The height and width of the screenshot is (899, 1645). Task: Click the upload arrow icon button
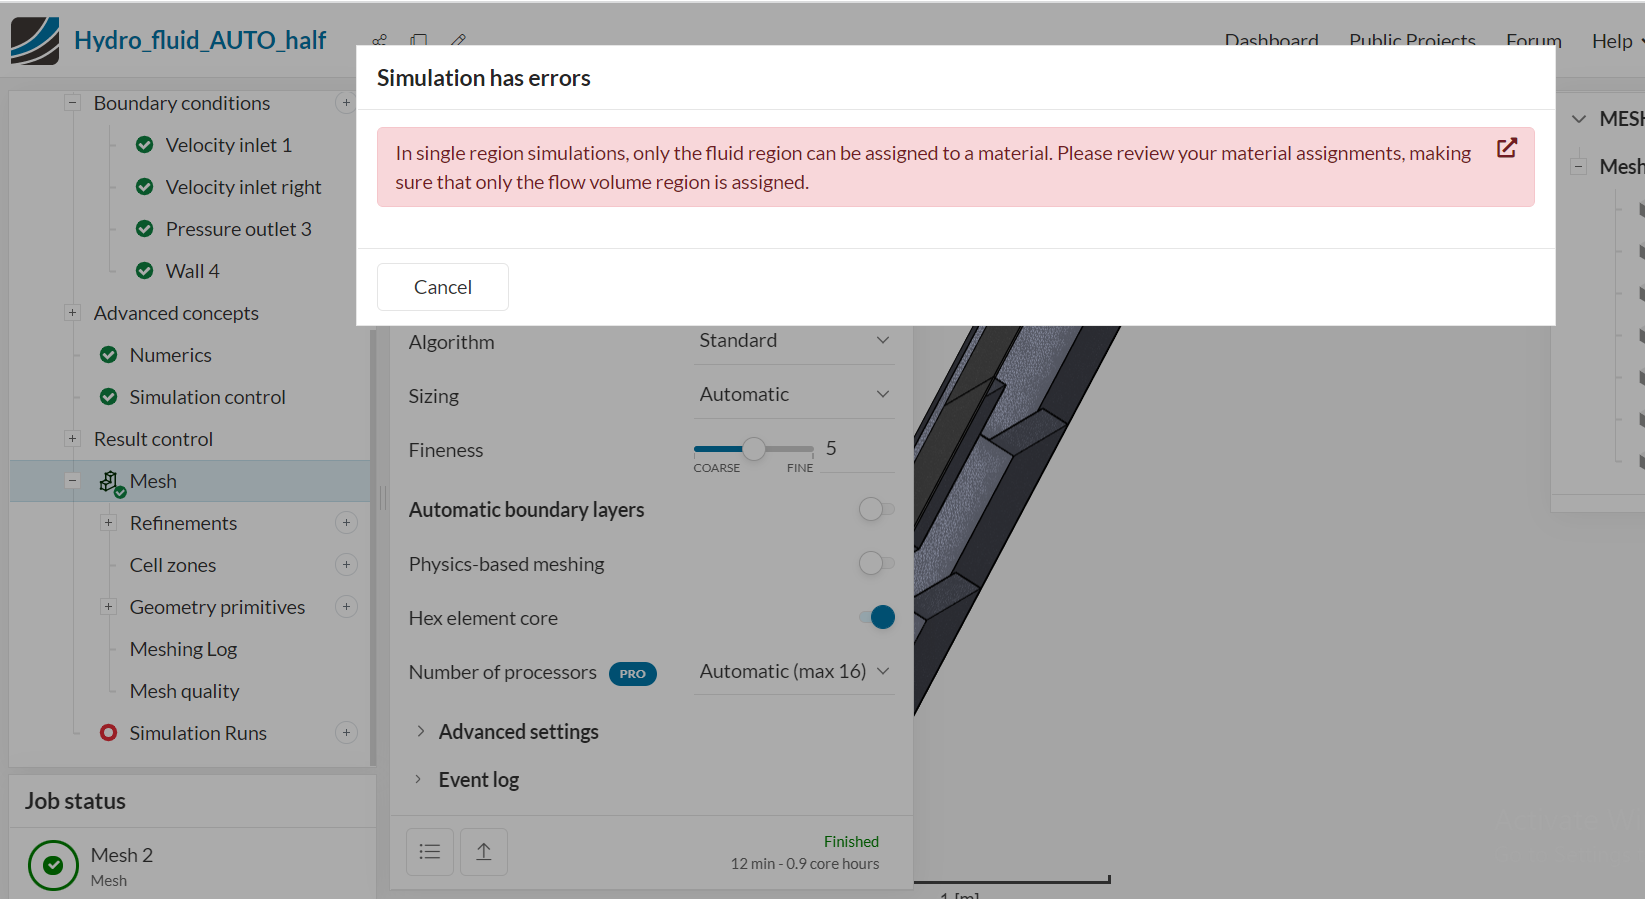(484, 852)
